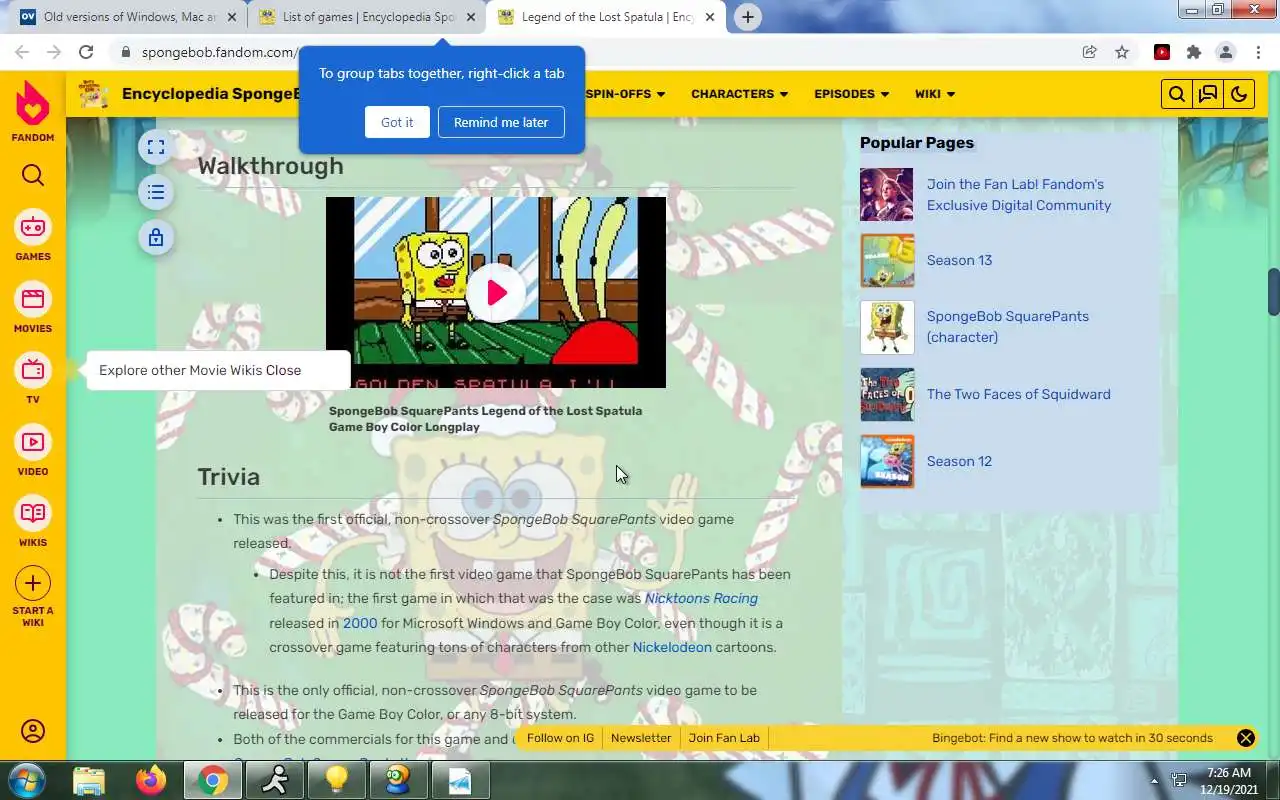1280x800 pixels.
Task: Close the Bingebot notification bar
Action: (x=1246, y=738)
